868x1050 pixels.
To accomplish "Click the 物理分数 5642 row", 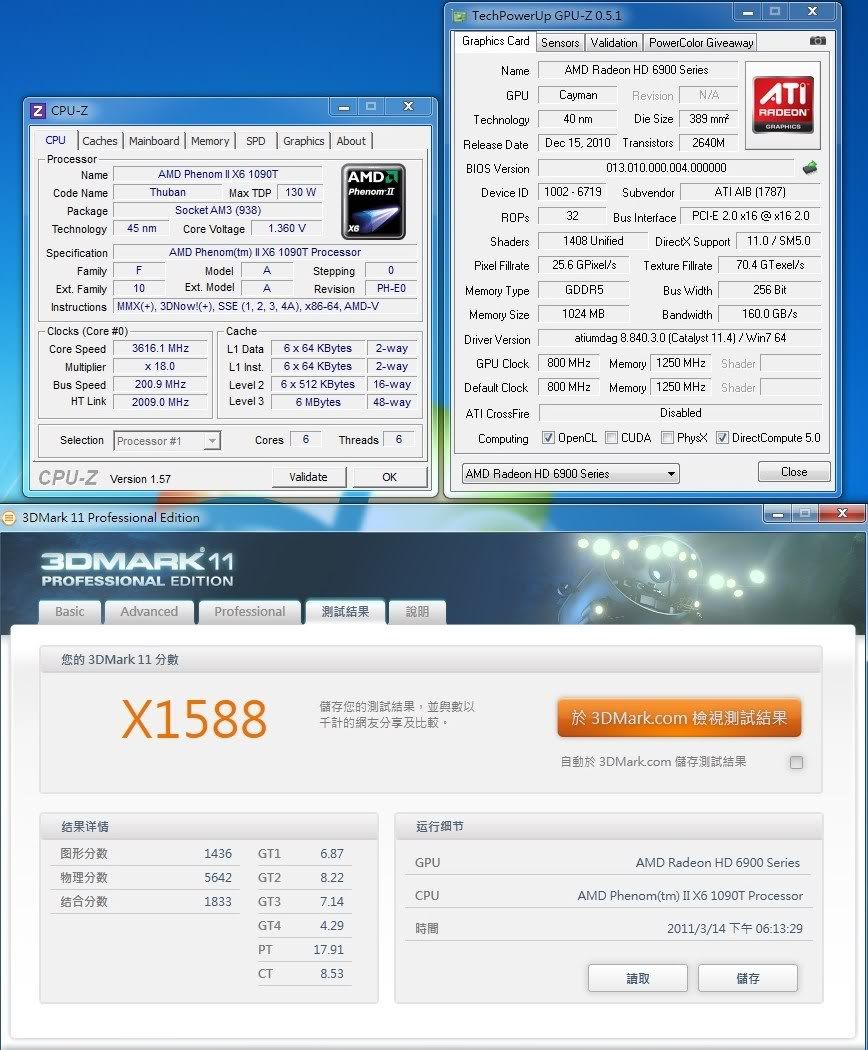I will coord(145,878).
